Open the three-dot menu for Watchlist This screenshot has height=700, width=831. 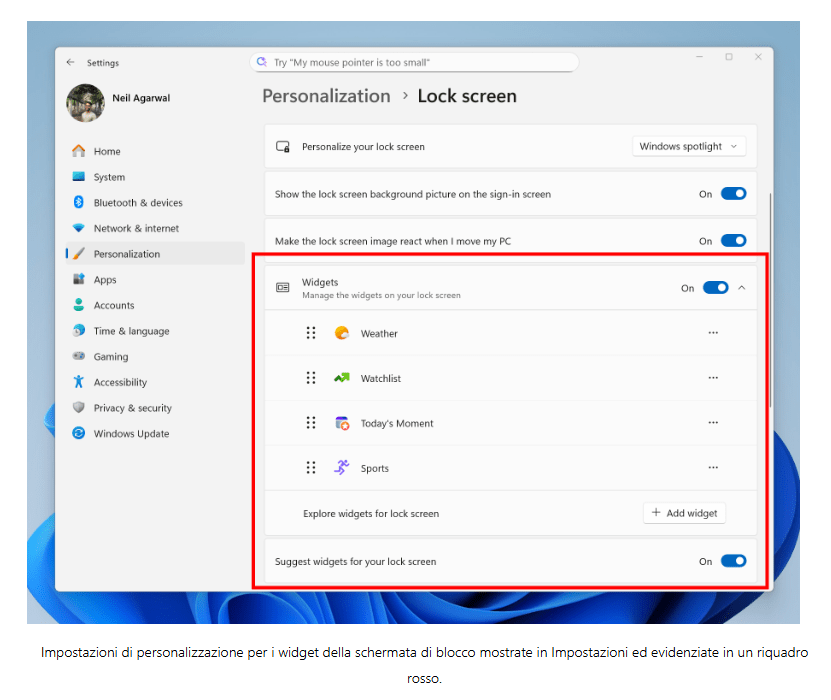713,378
